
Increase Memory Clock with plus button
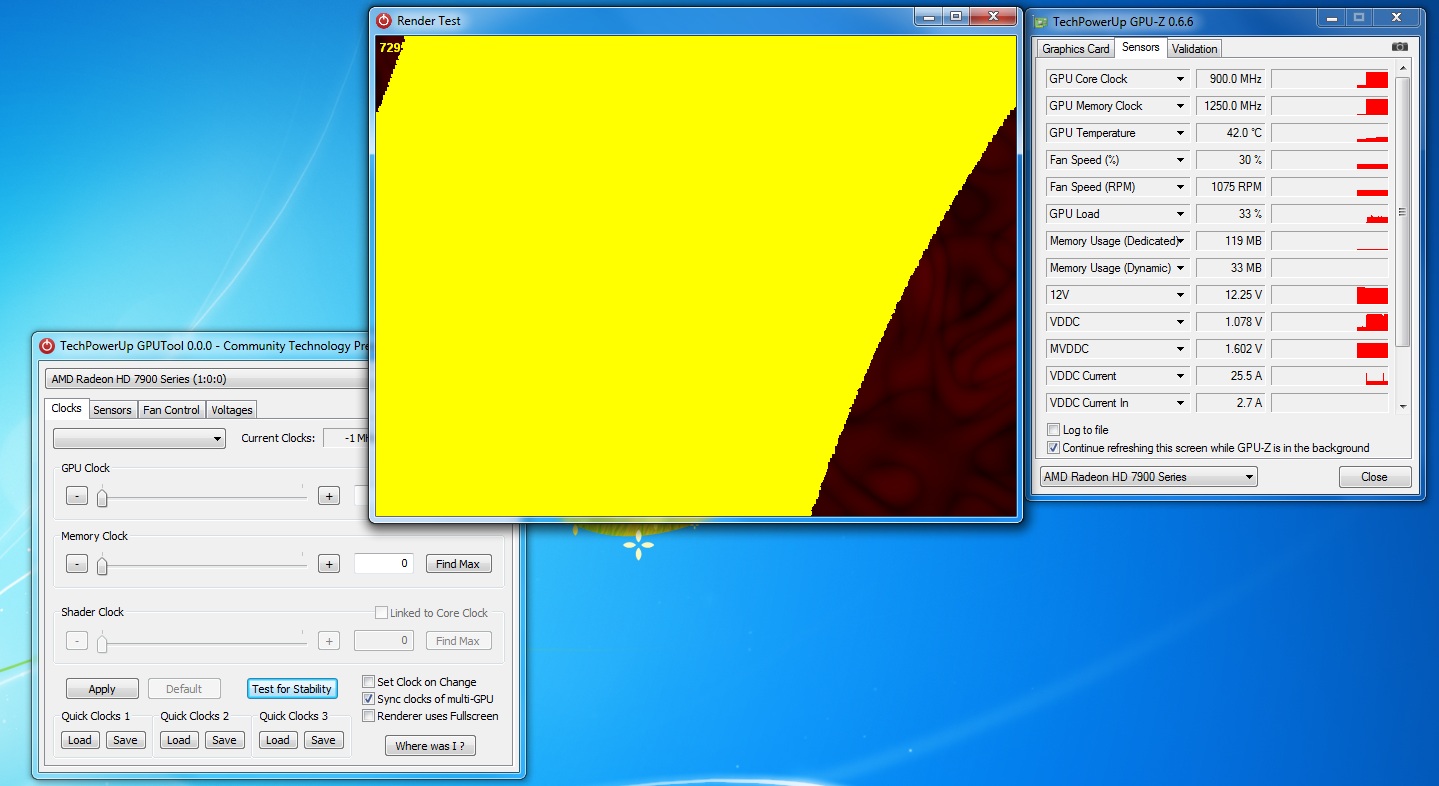328,564
